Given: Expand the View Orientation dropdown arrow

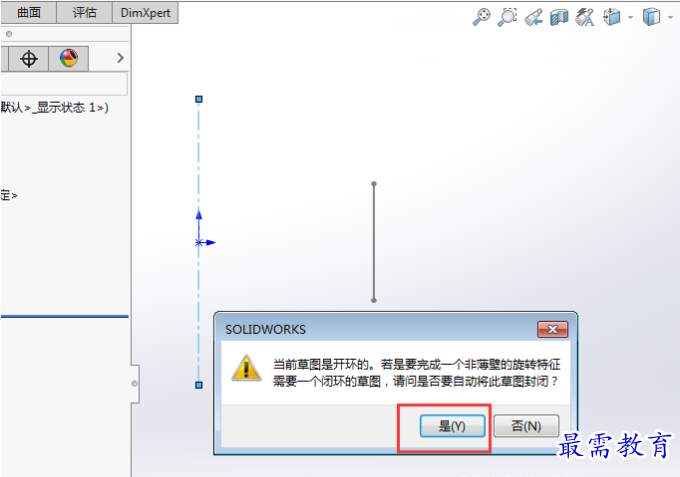Looking at the screenshot, I should [x=630, y=17].
